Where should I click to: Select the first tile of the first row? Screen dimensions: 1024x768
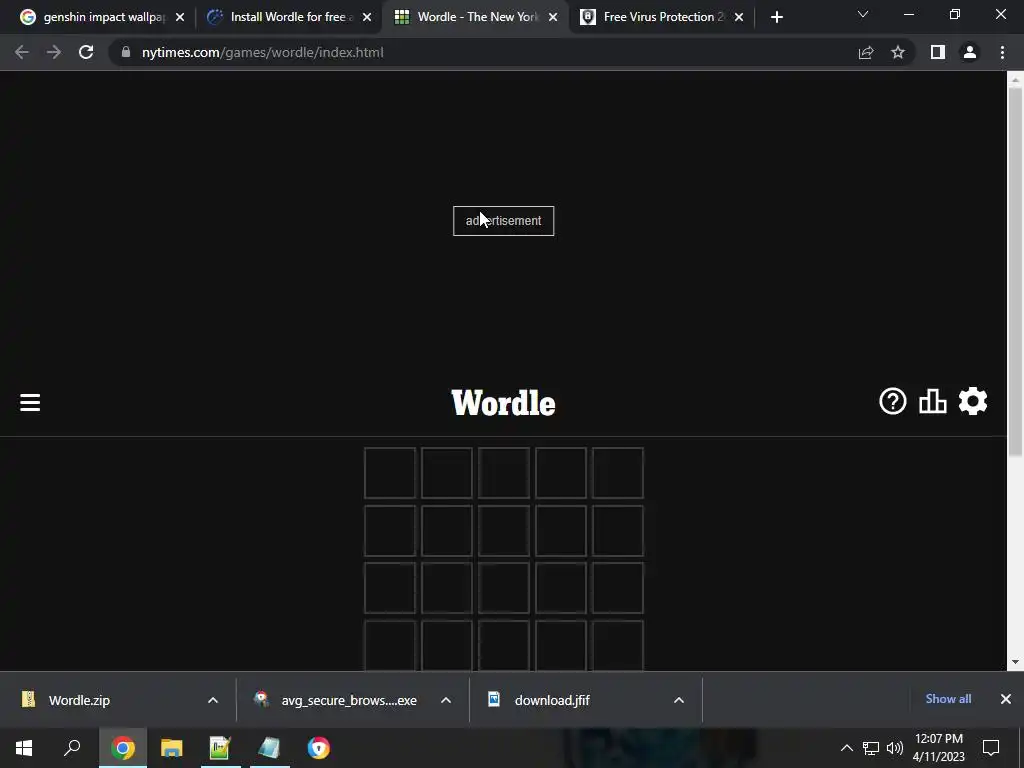tap(390, 473)
